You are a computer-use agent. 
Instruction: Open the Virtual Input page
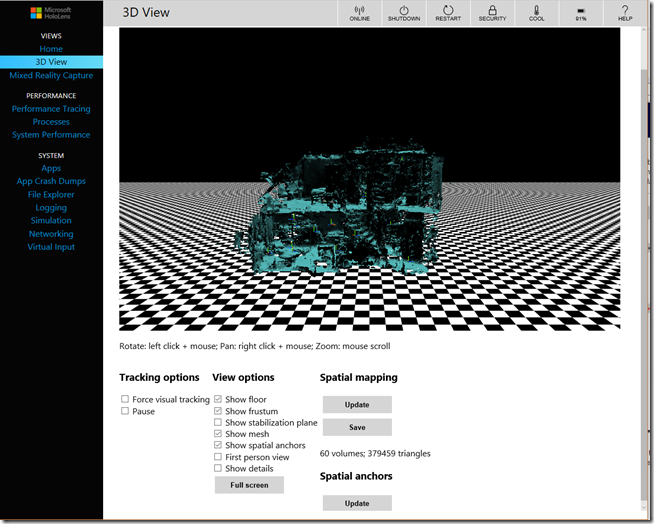pyautogui.click(x=51, y=247)
